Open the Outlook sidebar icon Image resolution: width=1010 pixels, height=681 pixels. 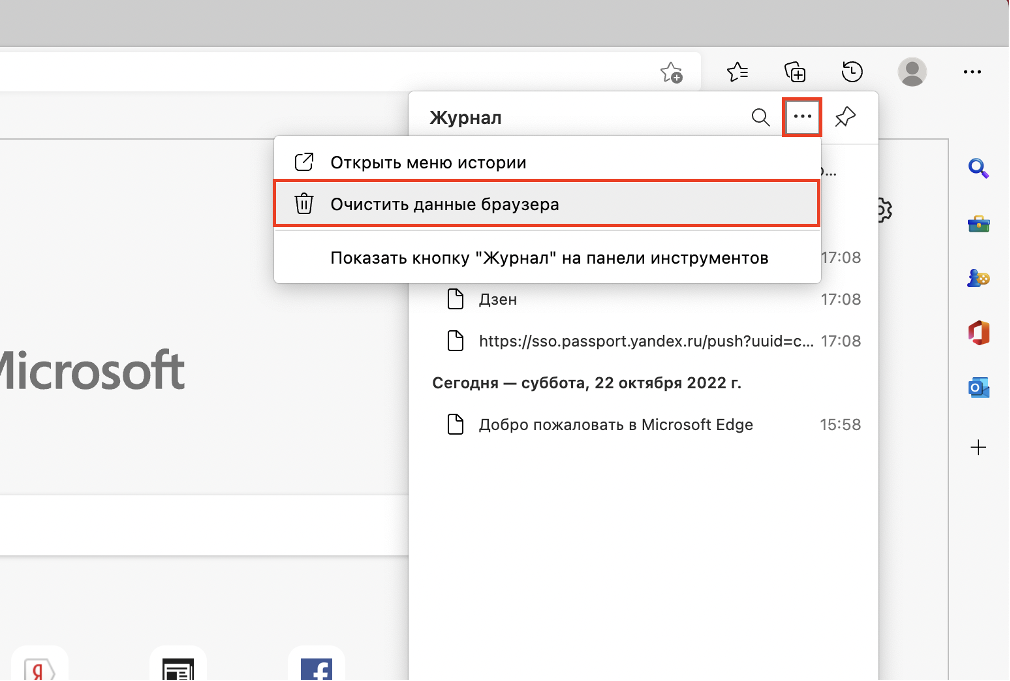pos(978,388)
